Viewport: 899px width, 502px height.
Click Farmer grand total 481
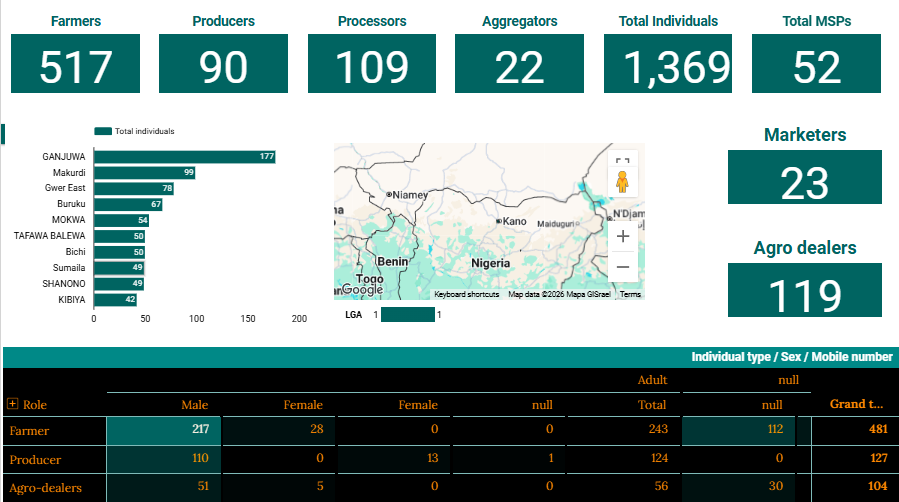click(x=855, y=431)
